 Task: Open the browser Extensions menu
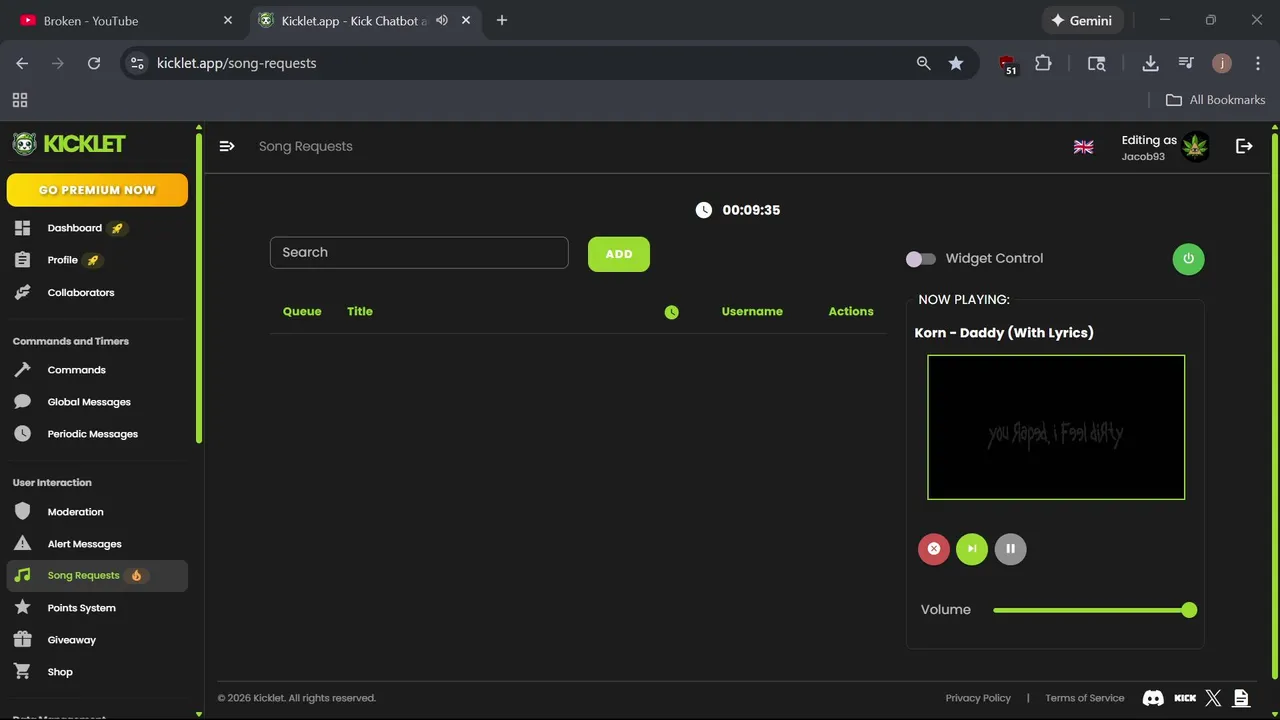coord(1043,63)
